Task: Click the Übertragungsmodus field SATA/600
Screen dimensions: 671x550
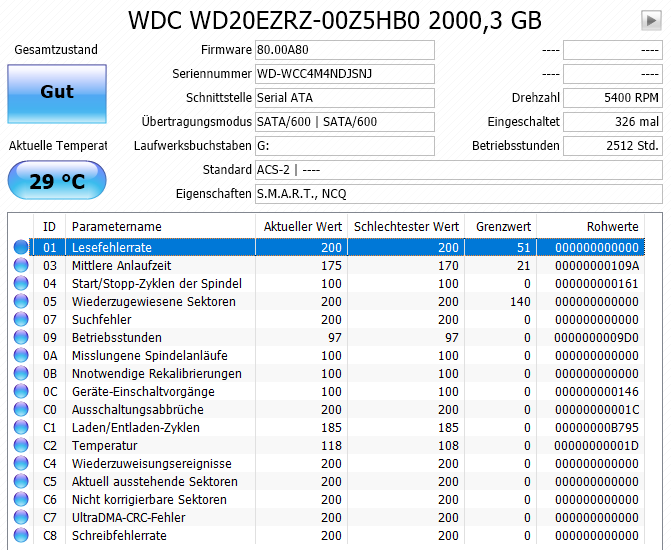Action: coord(344,122)
